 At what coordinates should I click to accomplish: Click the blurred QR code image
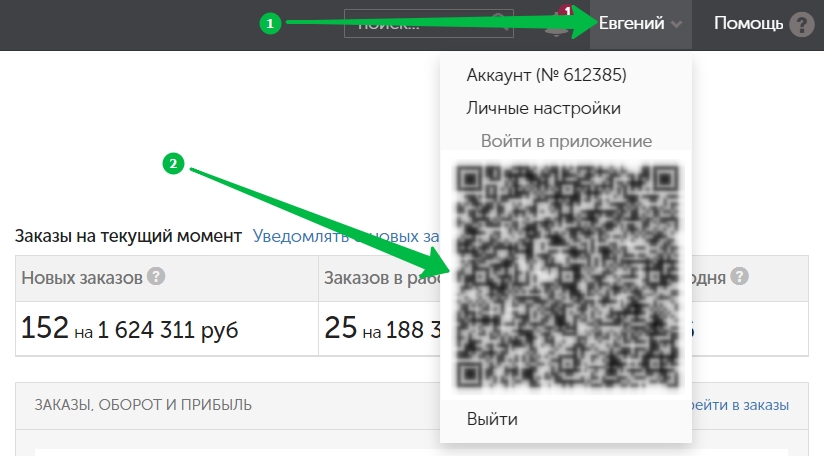click(568, 278)
